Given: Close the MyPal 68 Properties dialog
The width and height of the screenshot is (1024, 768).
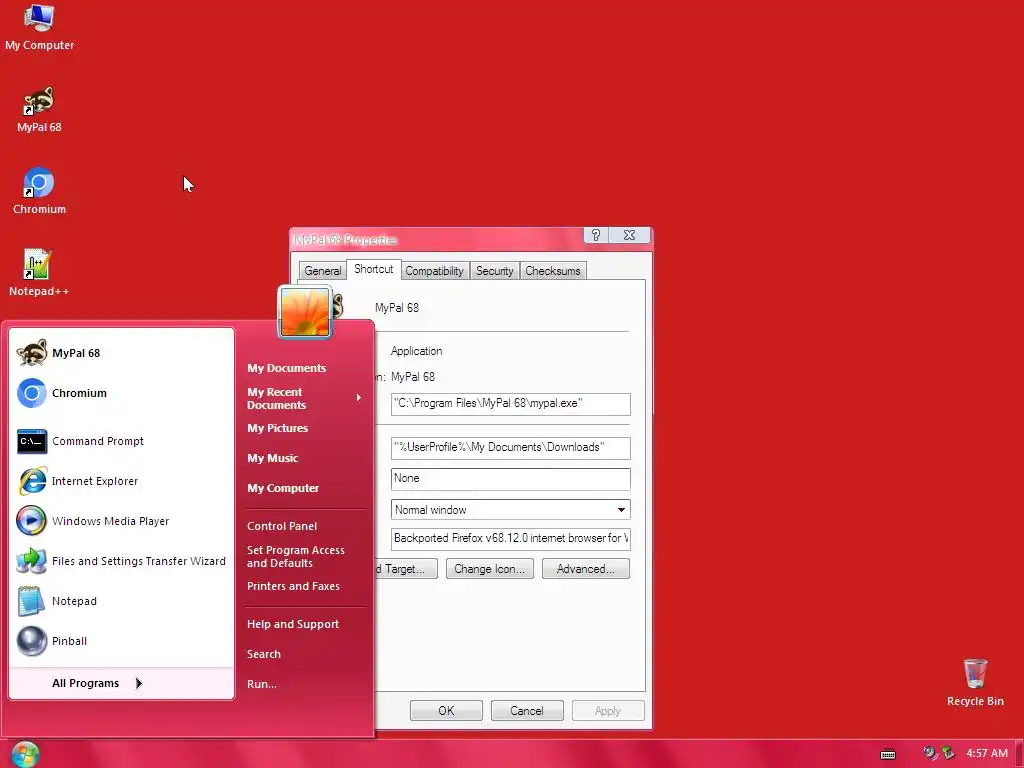Looking at the screenshot, I should coord(630,235).
